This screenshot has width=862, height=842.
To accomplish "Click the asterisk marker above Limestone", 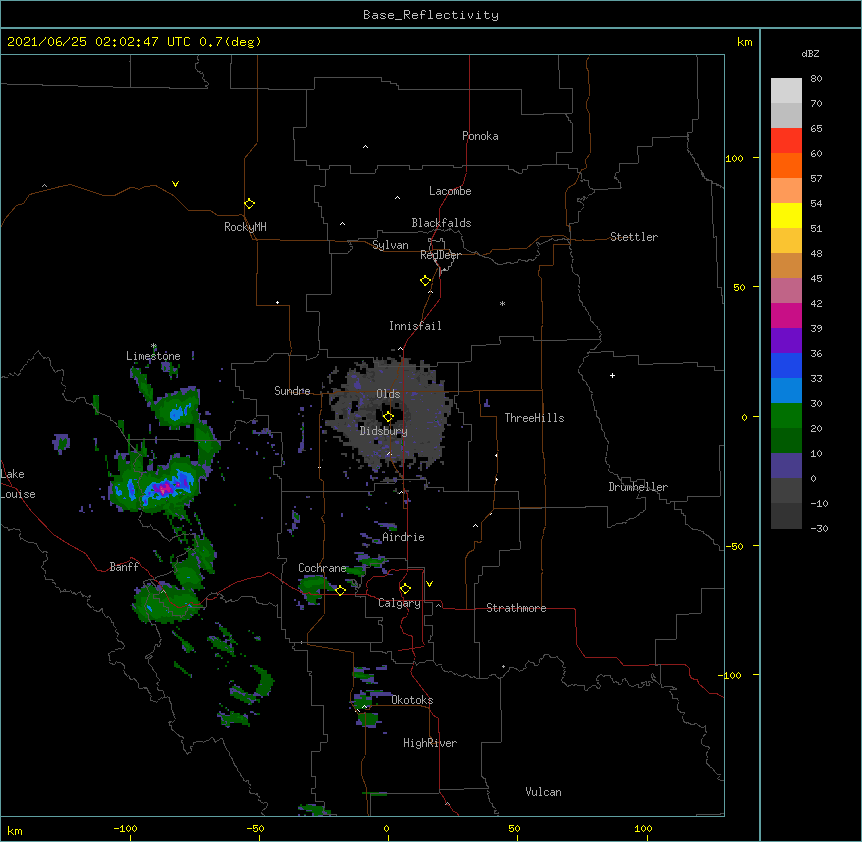I will (x=153, y=346).
